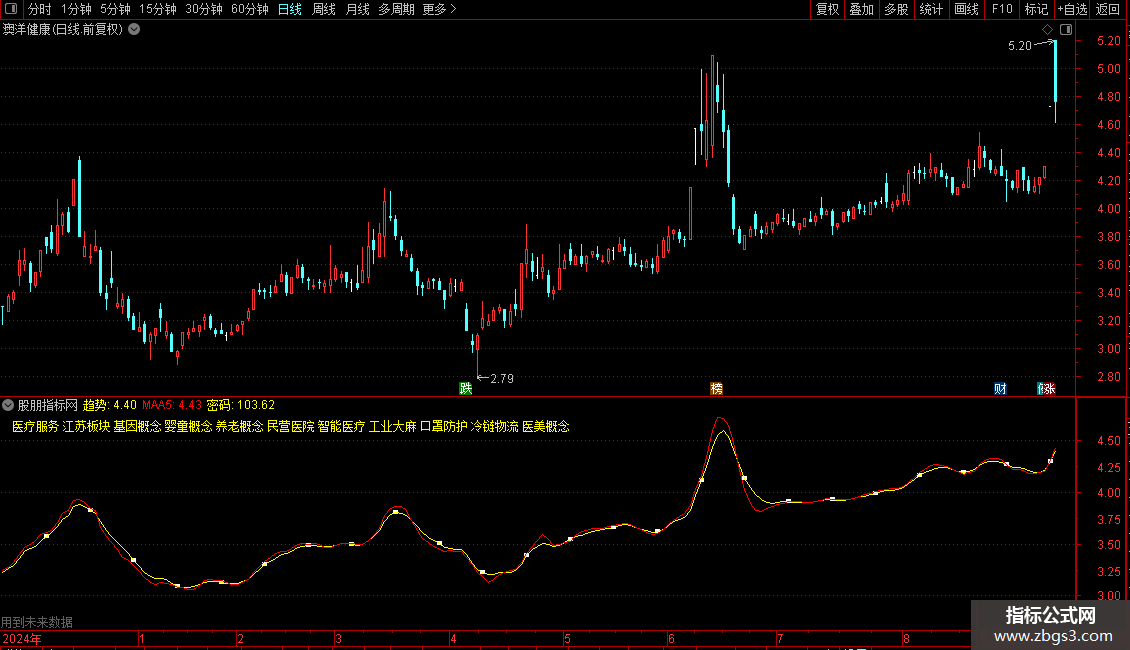Click the 医疗服务 sector tag
Screen dimensions: 1130x650
coord(35,427)
